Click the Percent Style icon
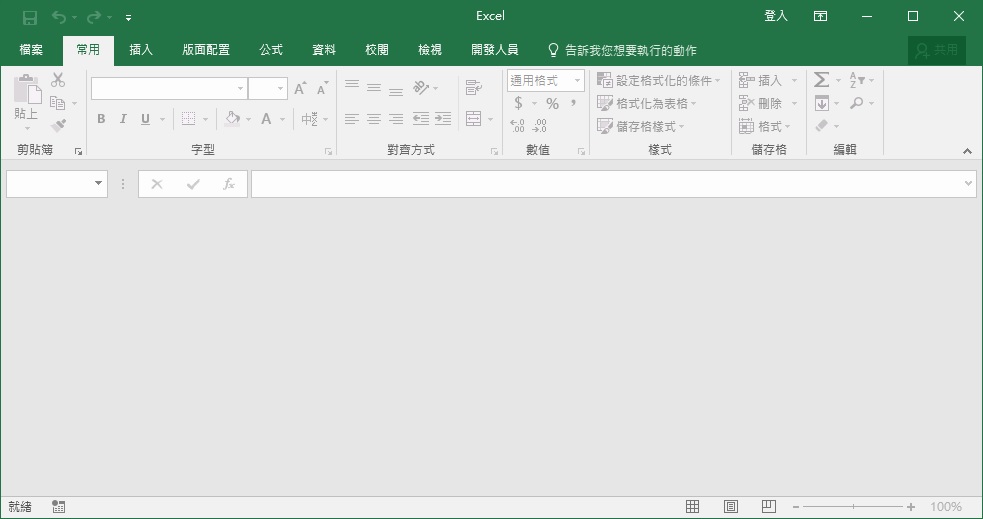This screenshot has height=519, width=983. click(552, 103)
